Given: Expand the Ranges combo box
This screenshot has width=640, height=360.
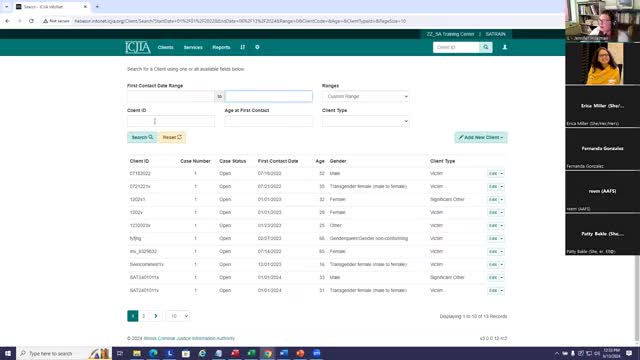Looking at the screenshot, I should pos(365,96).
